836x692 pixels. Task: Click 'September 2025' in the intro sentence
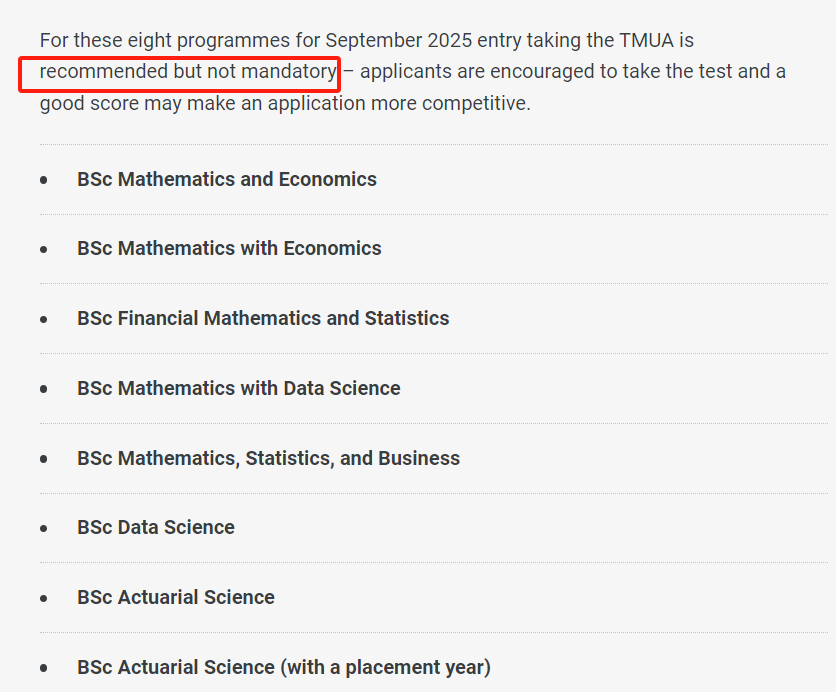point(398,41)
